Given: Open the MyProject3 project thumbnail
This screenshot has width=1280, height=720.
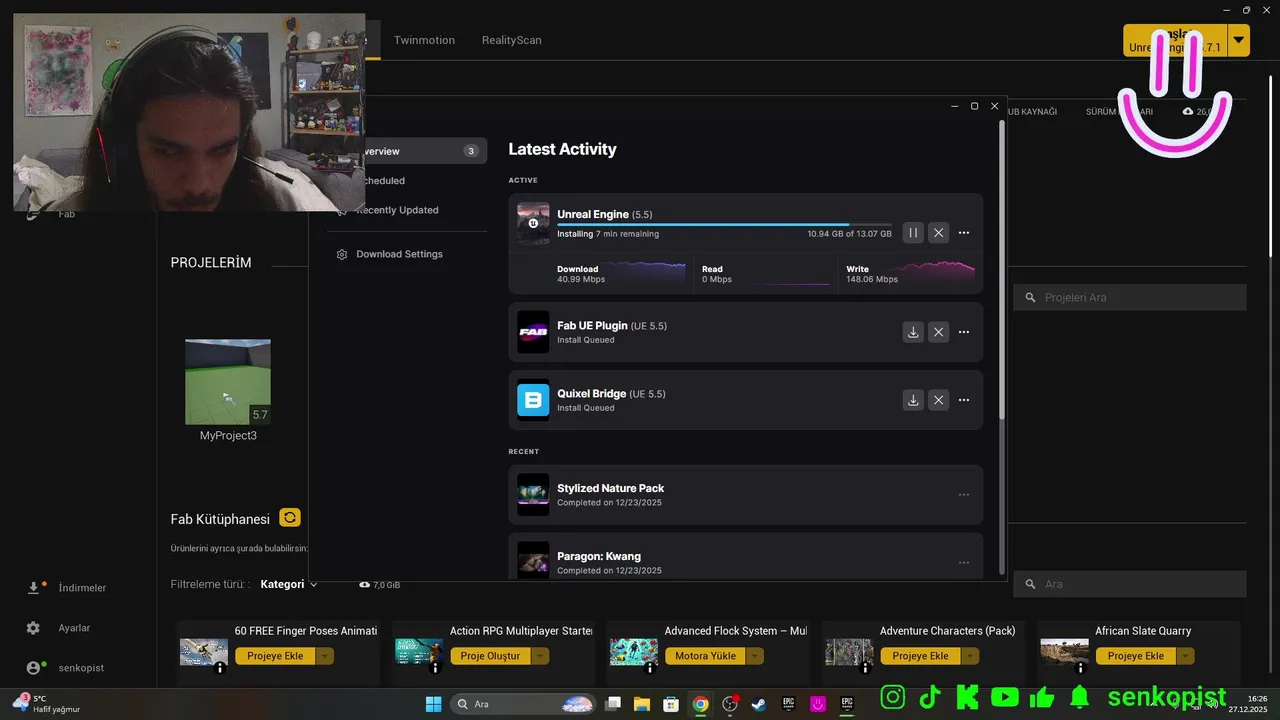Looking at the screenshot, I should coord(228,382).
